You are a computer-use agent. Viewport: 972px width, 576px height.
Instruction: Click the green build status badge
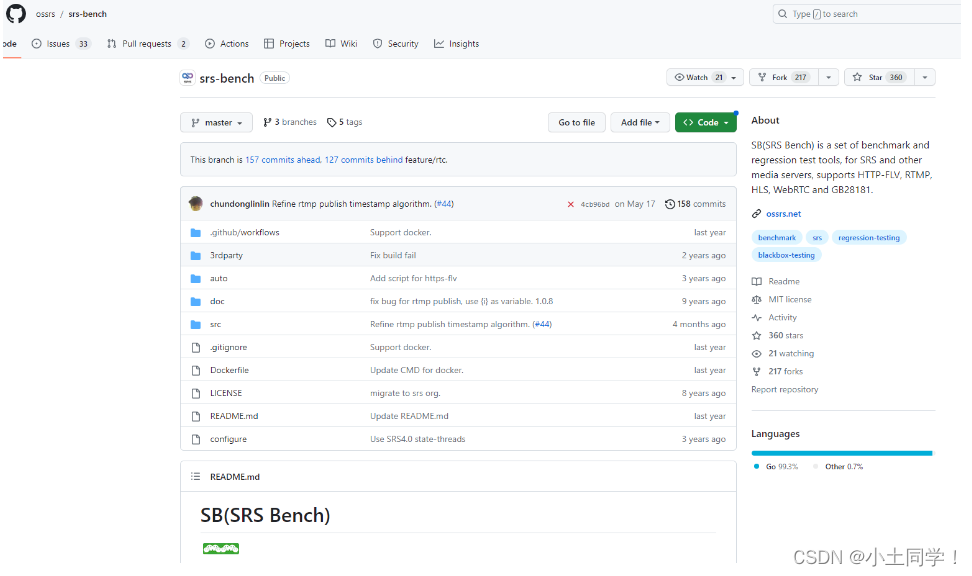pos(221,548)
